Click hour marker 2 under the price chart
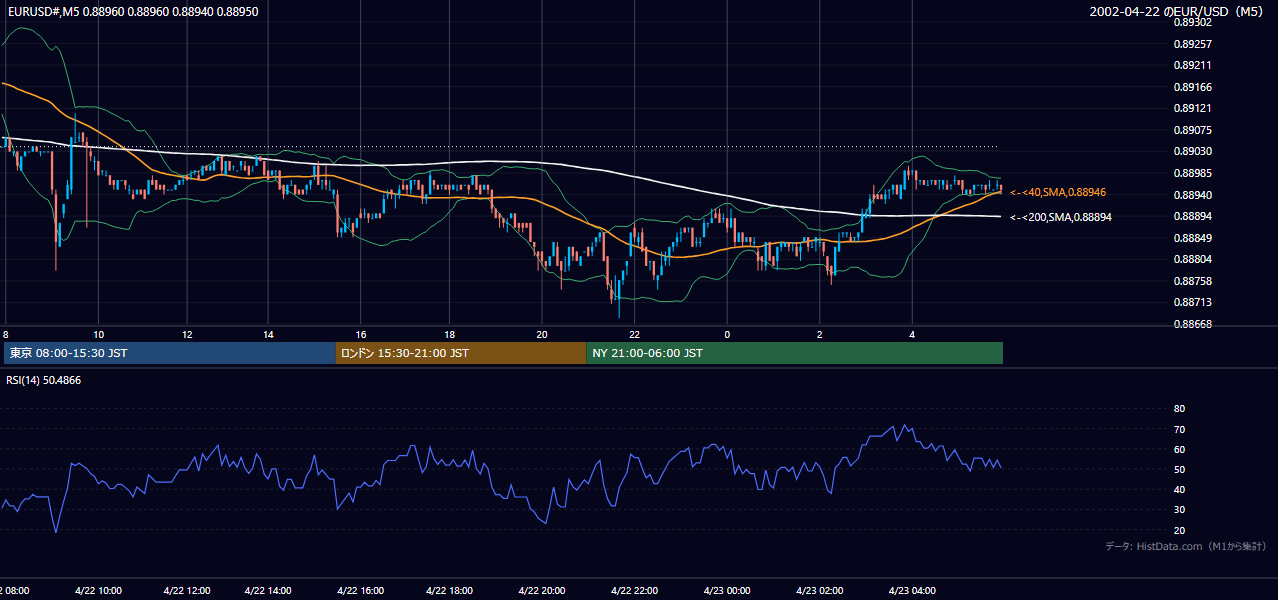The width and height of the screenshot is (1278, 600). pyautogui.click(x=819, y=334)
